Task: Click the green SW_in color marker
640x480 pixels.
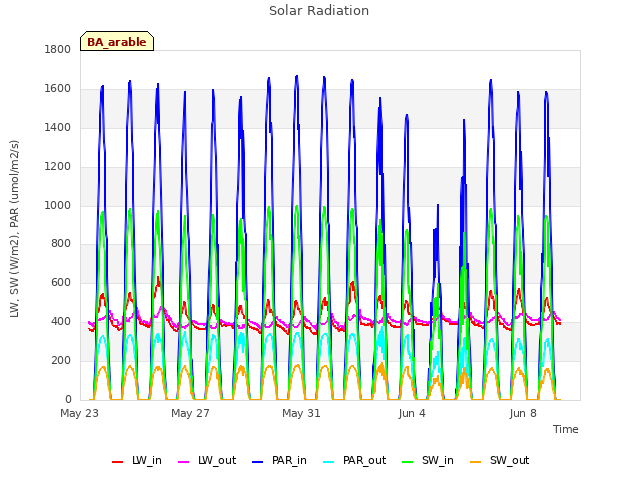Action: (x=407, y=462)
